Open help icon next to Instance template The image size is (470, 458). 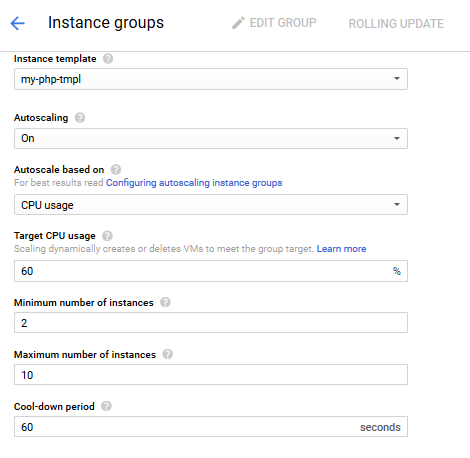coord(108,59)
